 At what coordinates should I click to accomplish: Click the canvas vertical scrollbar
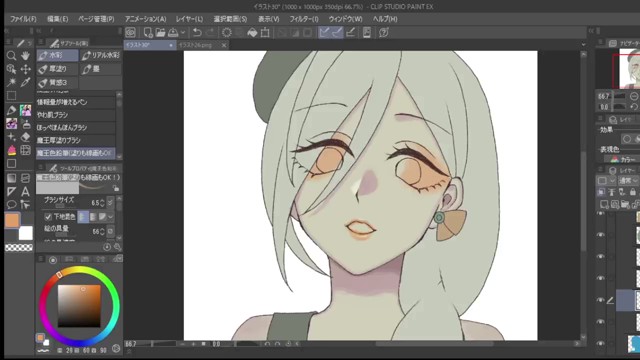pyautogui.click(x=584, y=195)
